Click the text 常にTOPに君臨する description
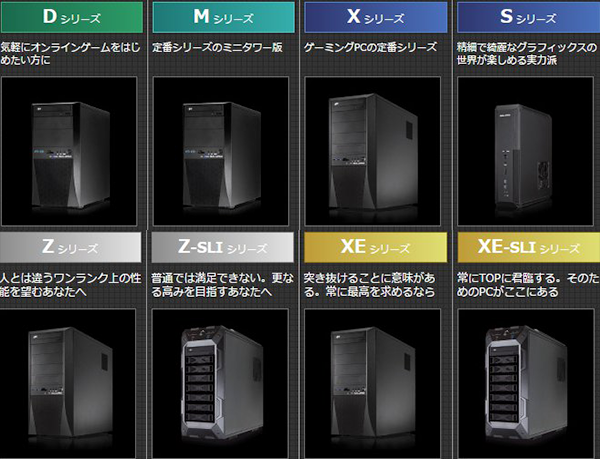The image size is (600, 459). pyautogui.click(x=528, y=285)
